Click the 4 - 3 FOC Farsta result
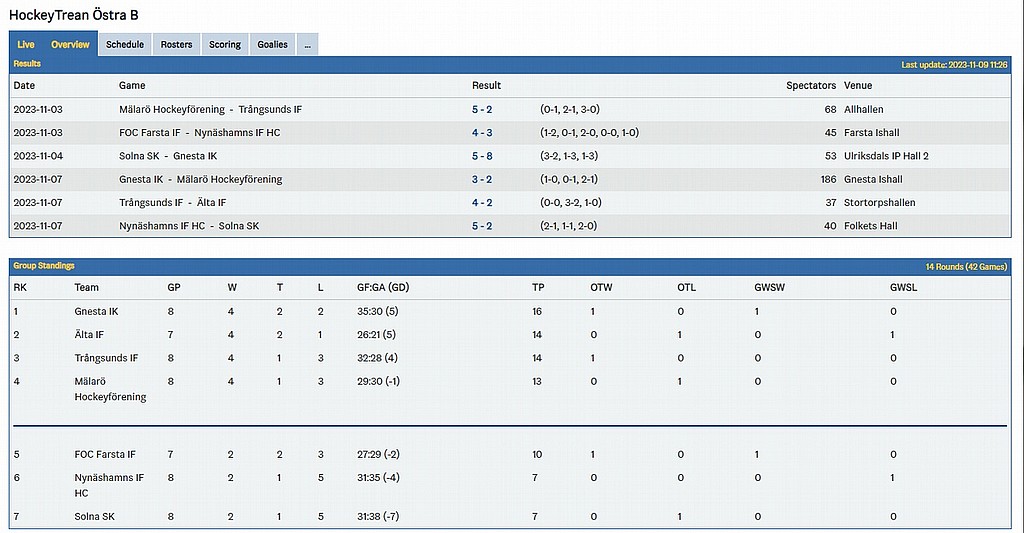Image resolution: width=1024 pixels, height=533 pixels. point(482,133)
